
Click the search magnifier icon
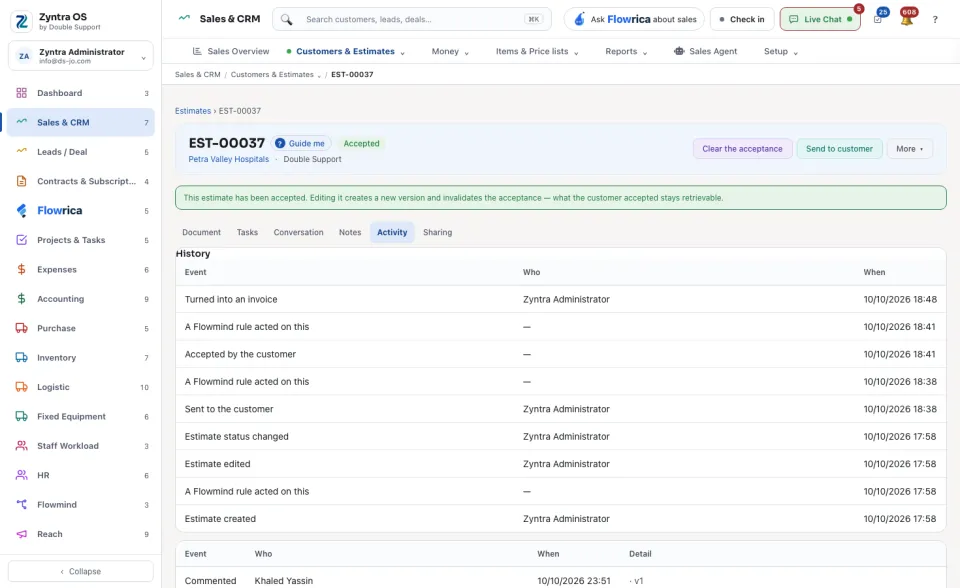point(286,20)
